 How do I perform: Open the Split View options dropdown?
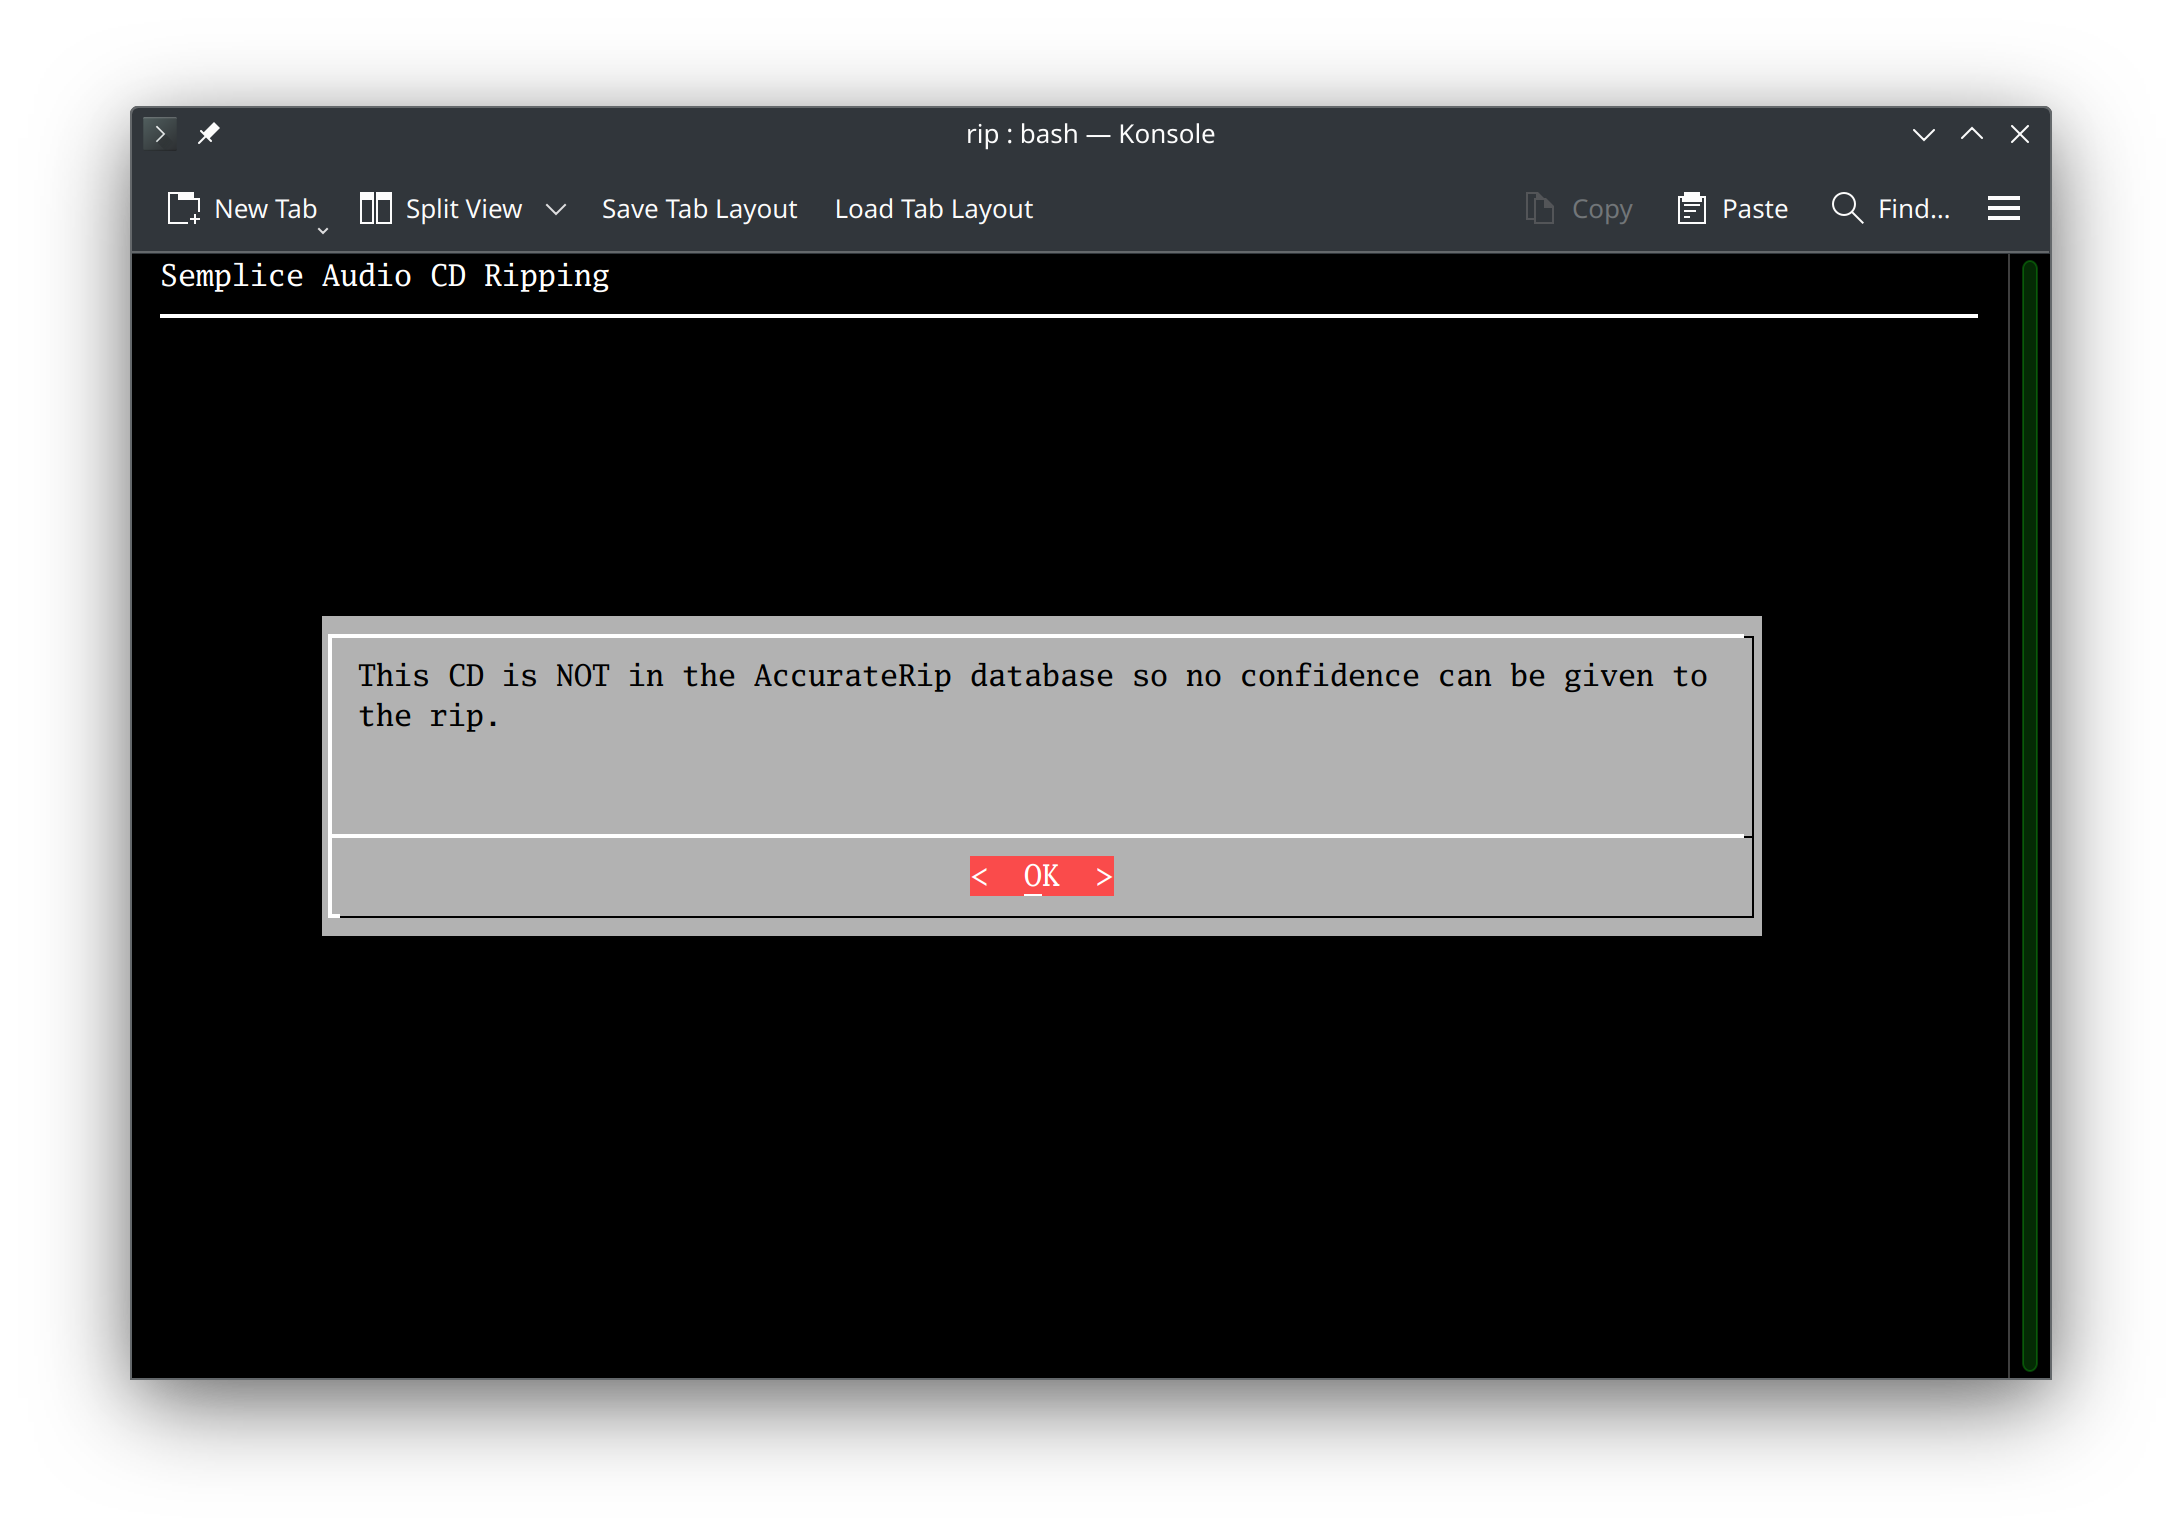557,208
